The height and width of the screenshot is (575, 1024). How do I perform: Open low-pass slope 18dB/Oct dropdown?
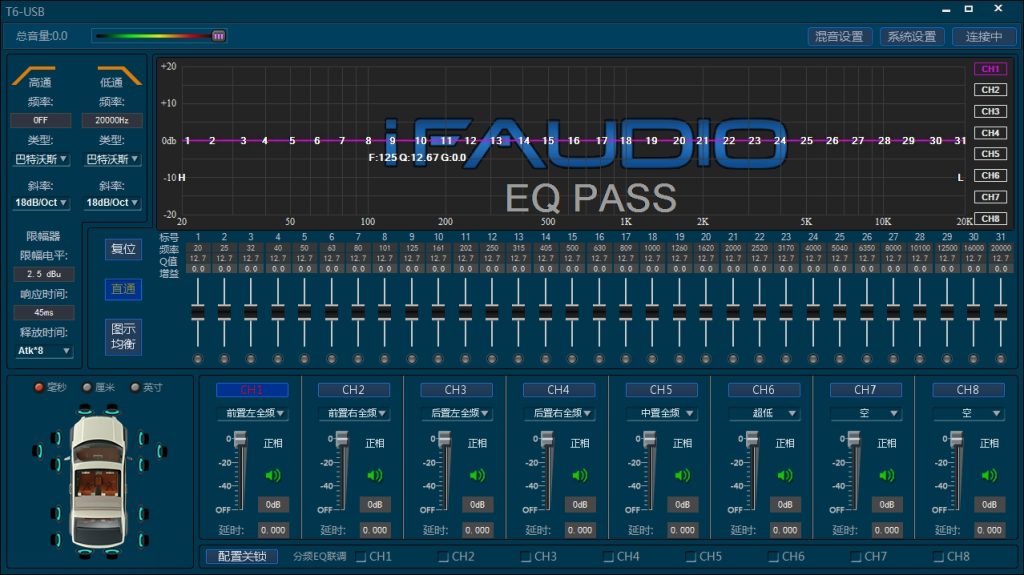[x=112, y=203]
